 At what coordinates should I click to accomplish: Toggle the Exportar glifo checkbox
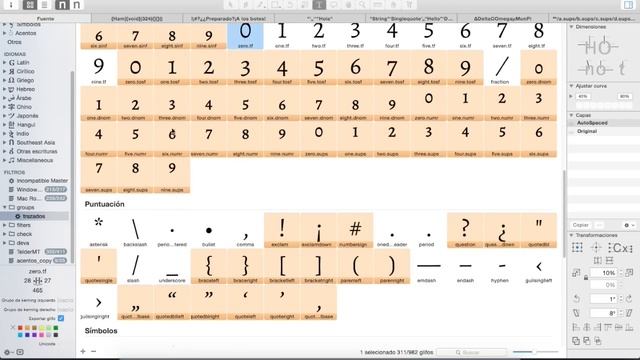(x=61, y=318)
